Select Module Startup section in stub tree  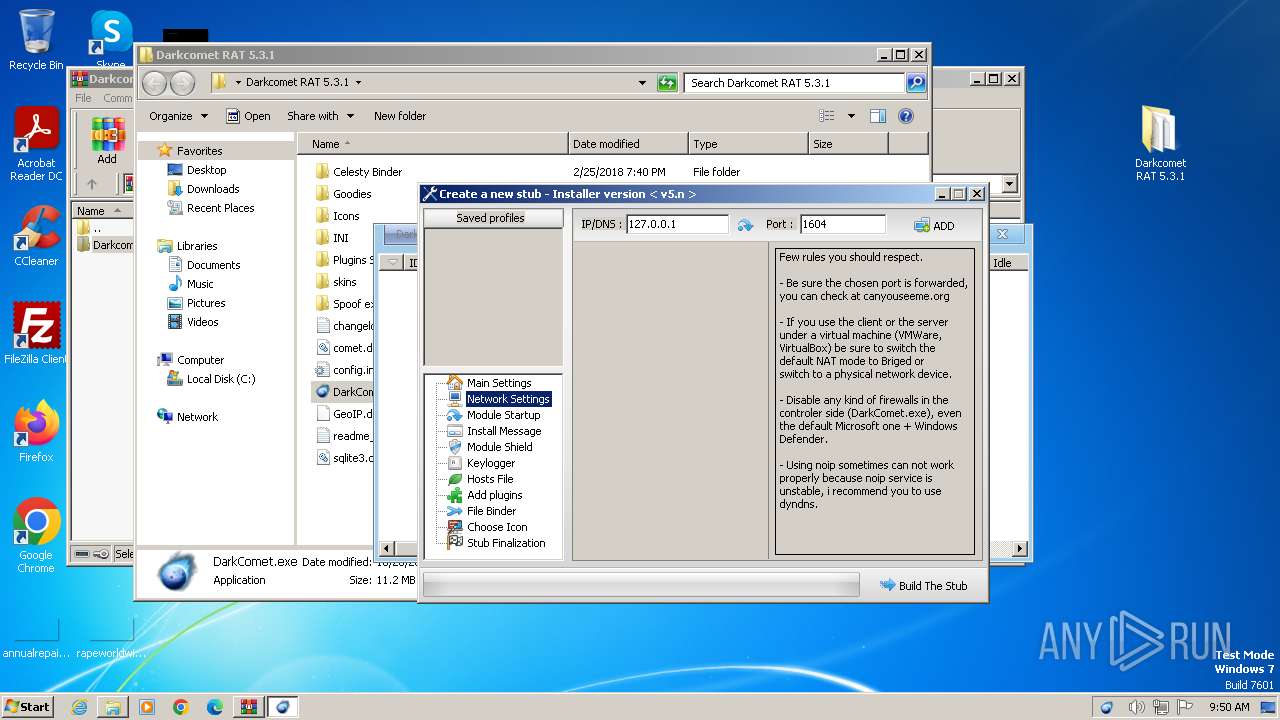tap(503, 415)
